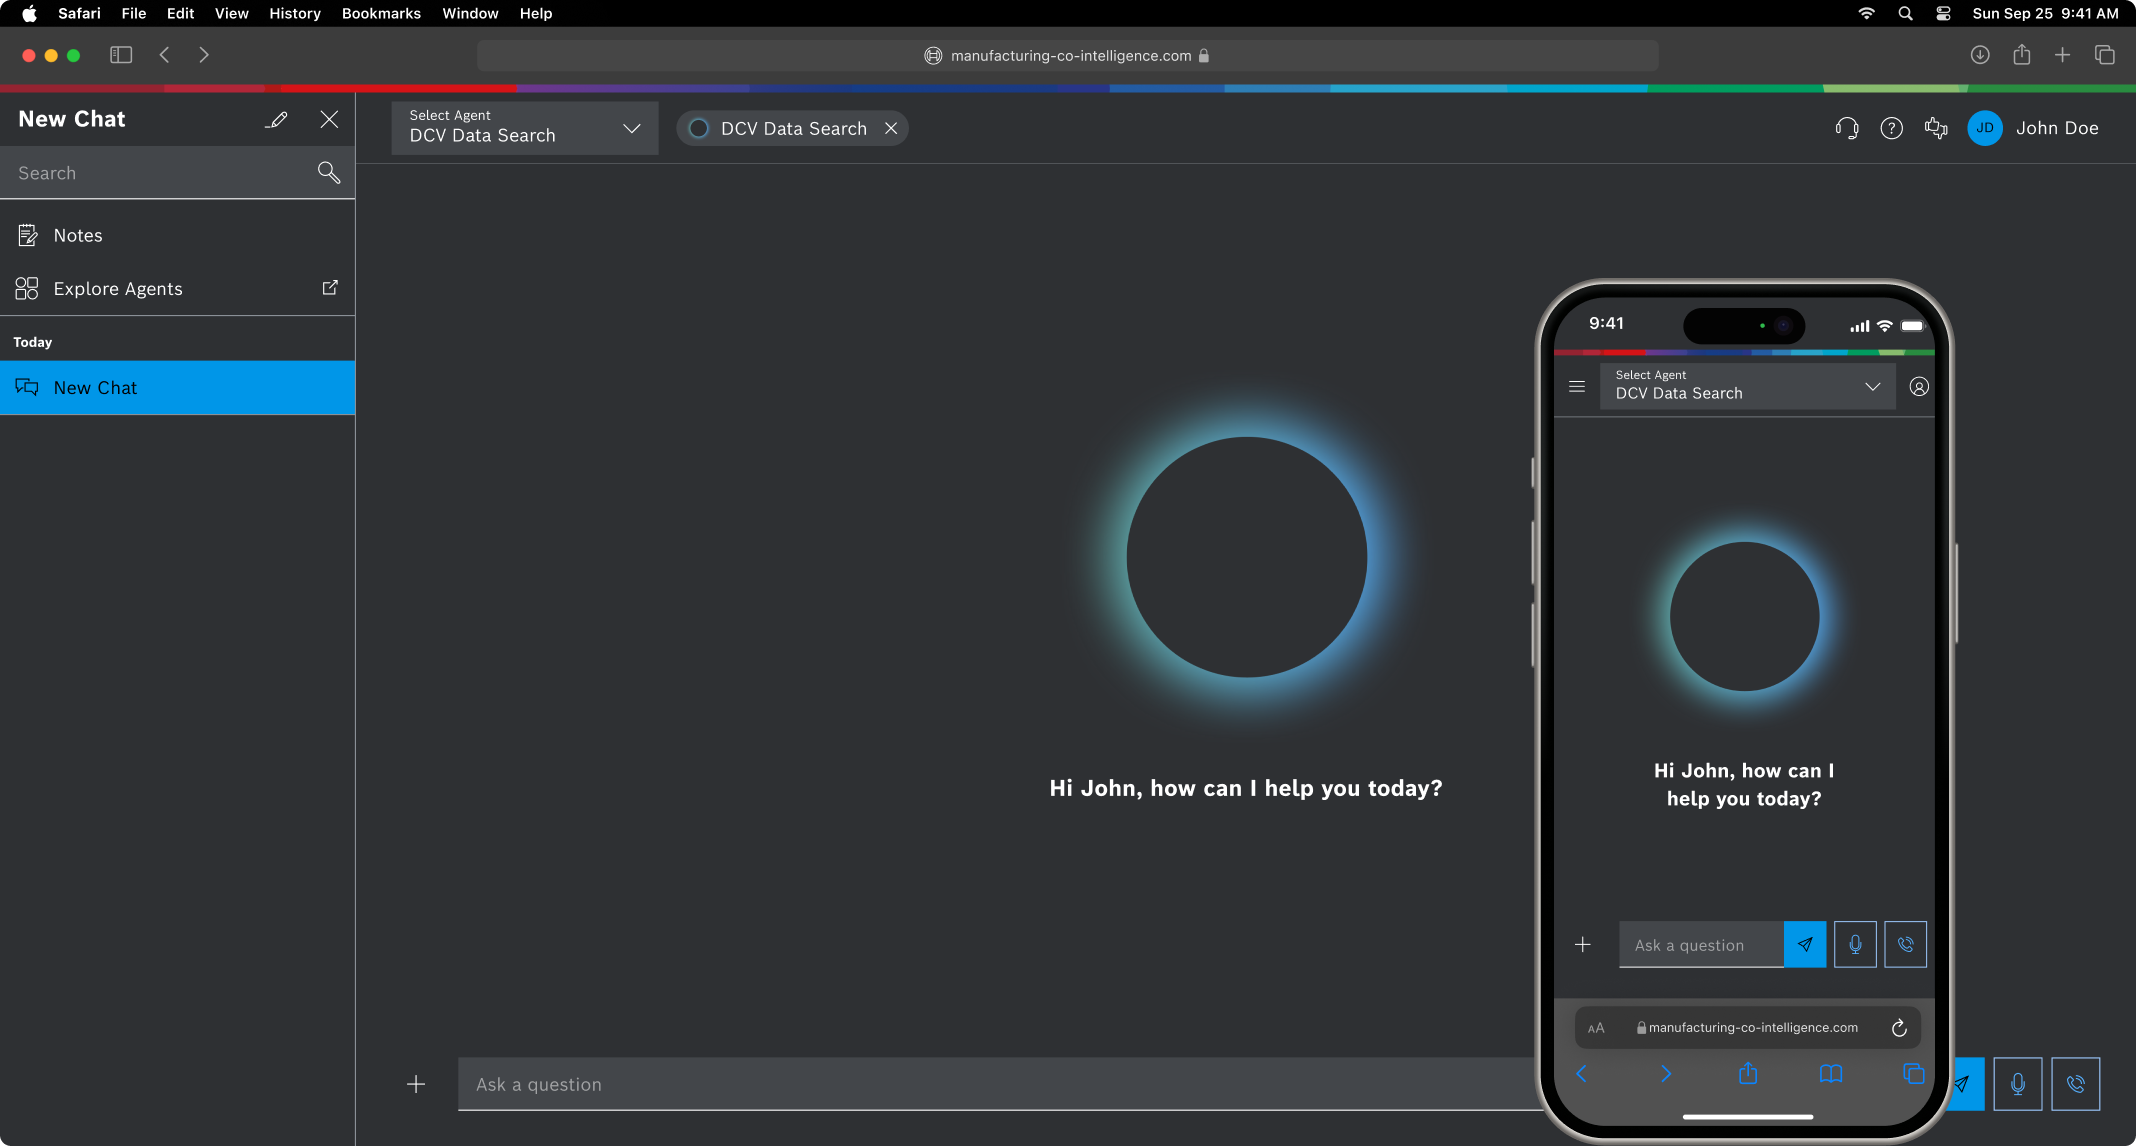This screenshot has width=2136, height=1146.
Task: Expand the desktop Select Agent dropdown
Action: (524, 128)
